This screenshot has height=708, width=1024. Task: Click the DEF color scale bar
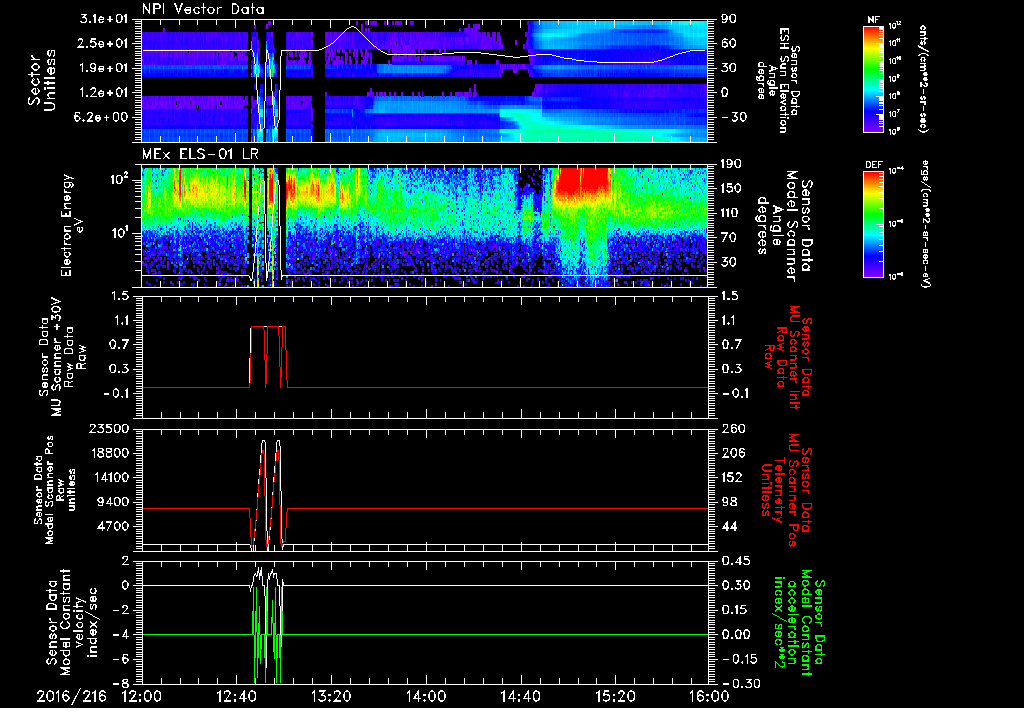click(873, 225)
